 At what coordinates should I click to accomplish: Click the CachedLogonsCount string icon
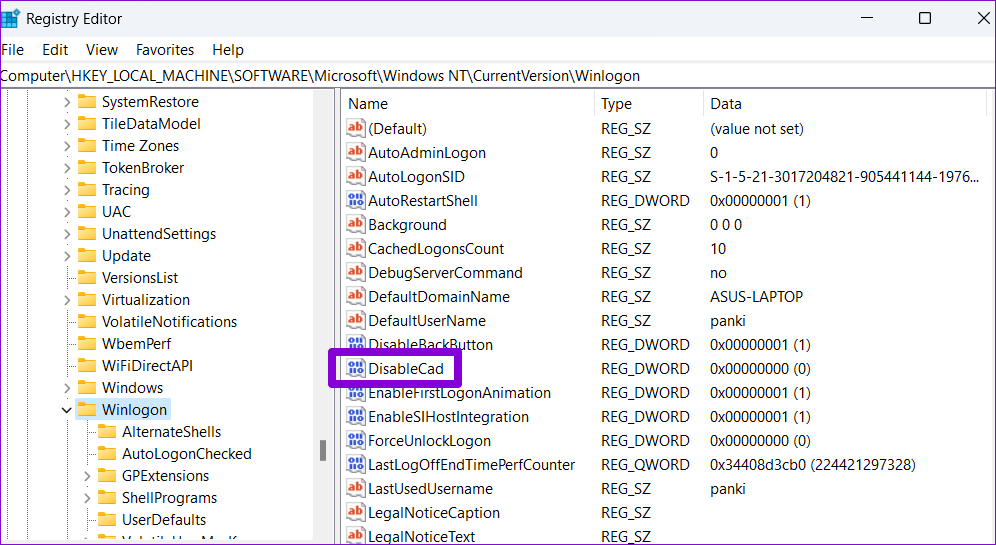pos(356,248)
